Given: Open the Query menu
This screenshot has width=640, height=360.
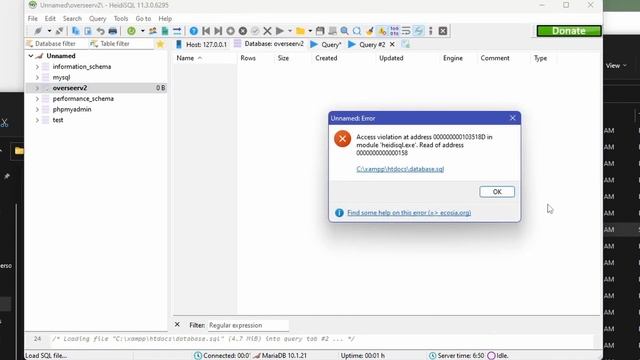Looking at the screenshot, I should pos(98,18).
